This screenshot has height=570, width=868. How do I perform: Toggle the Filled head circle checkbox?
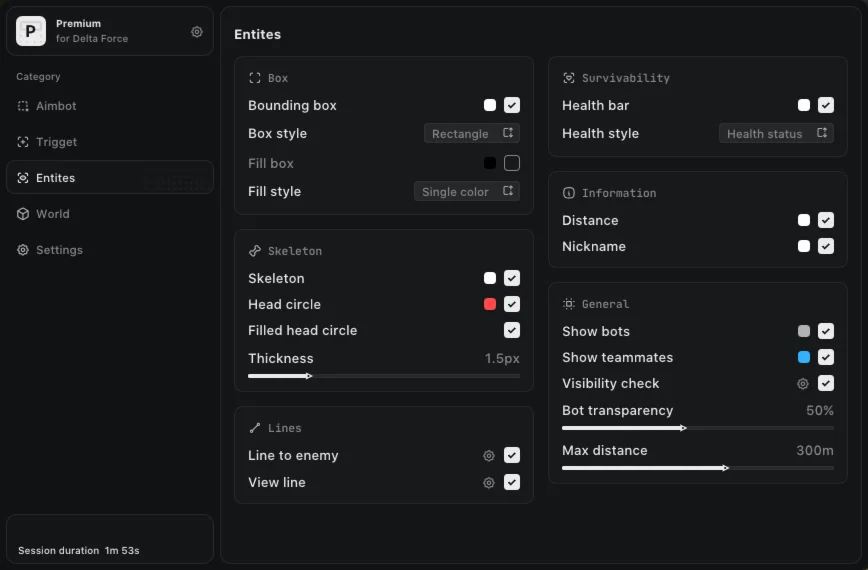[x=512, y=330]
